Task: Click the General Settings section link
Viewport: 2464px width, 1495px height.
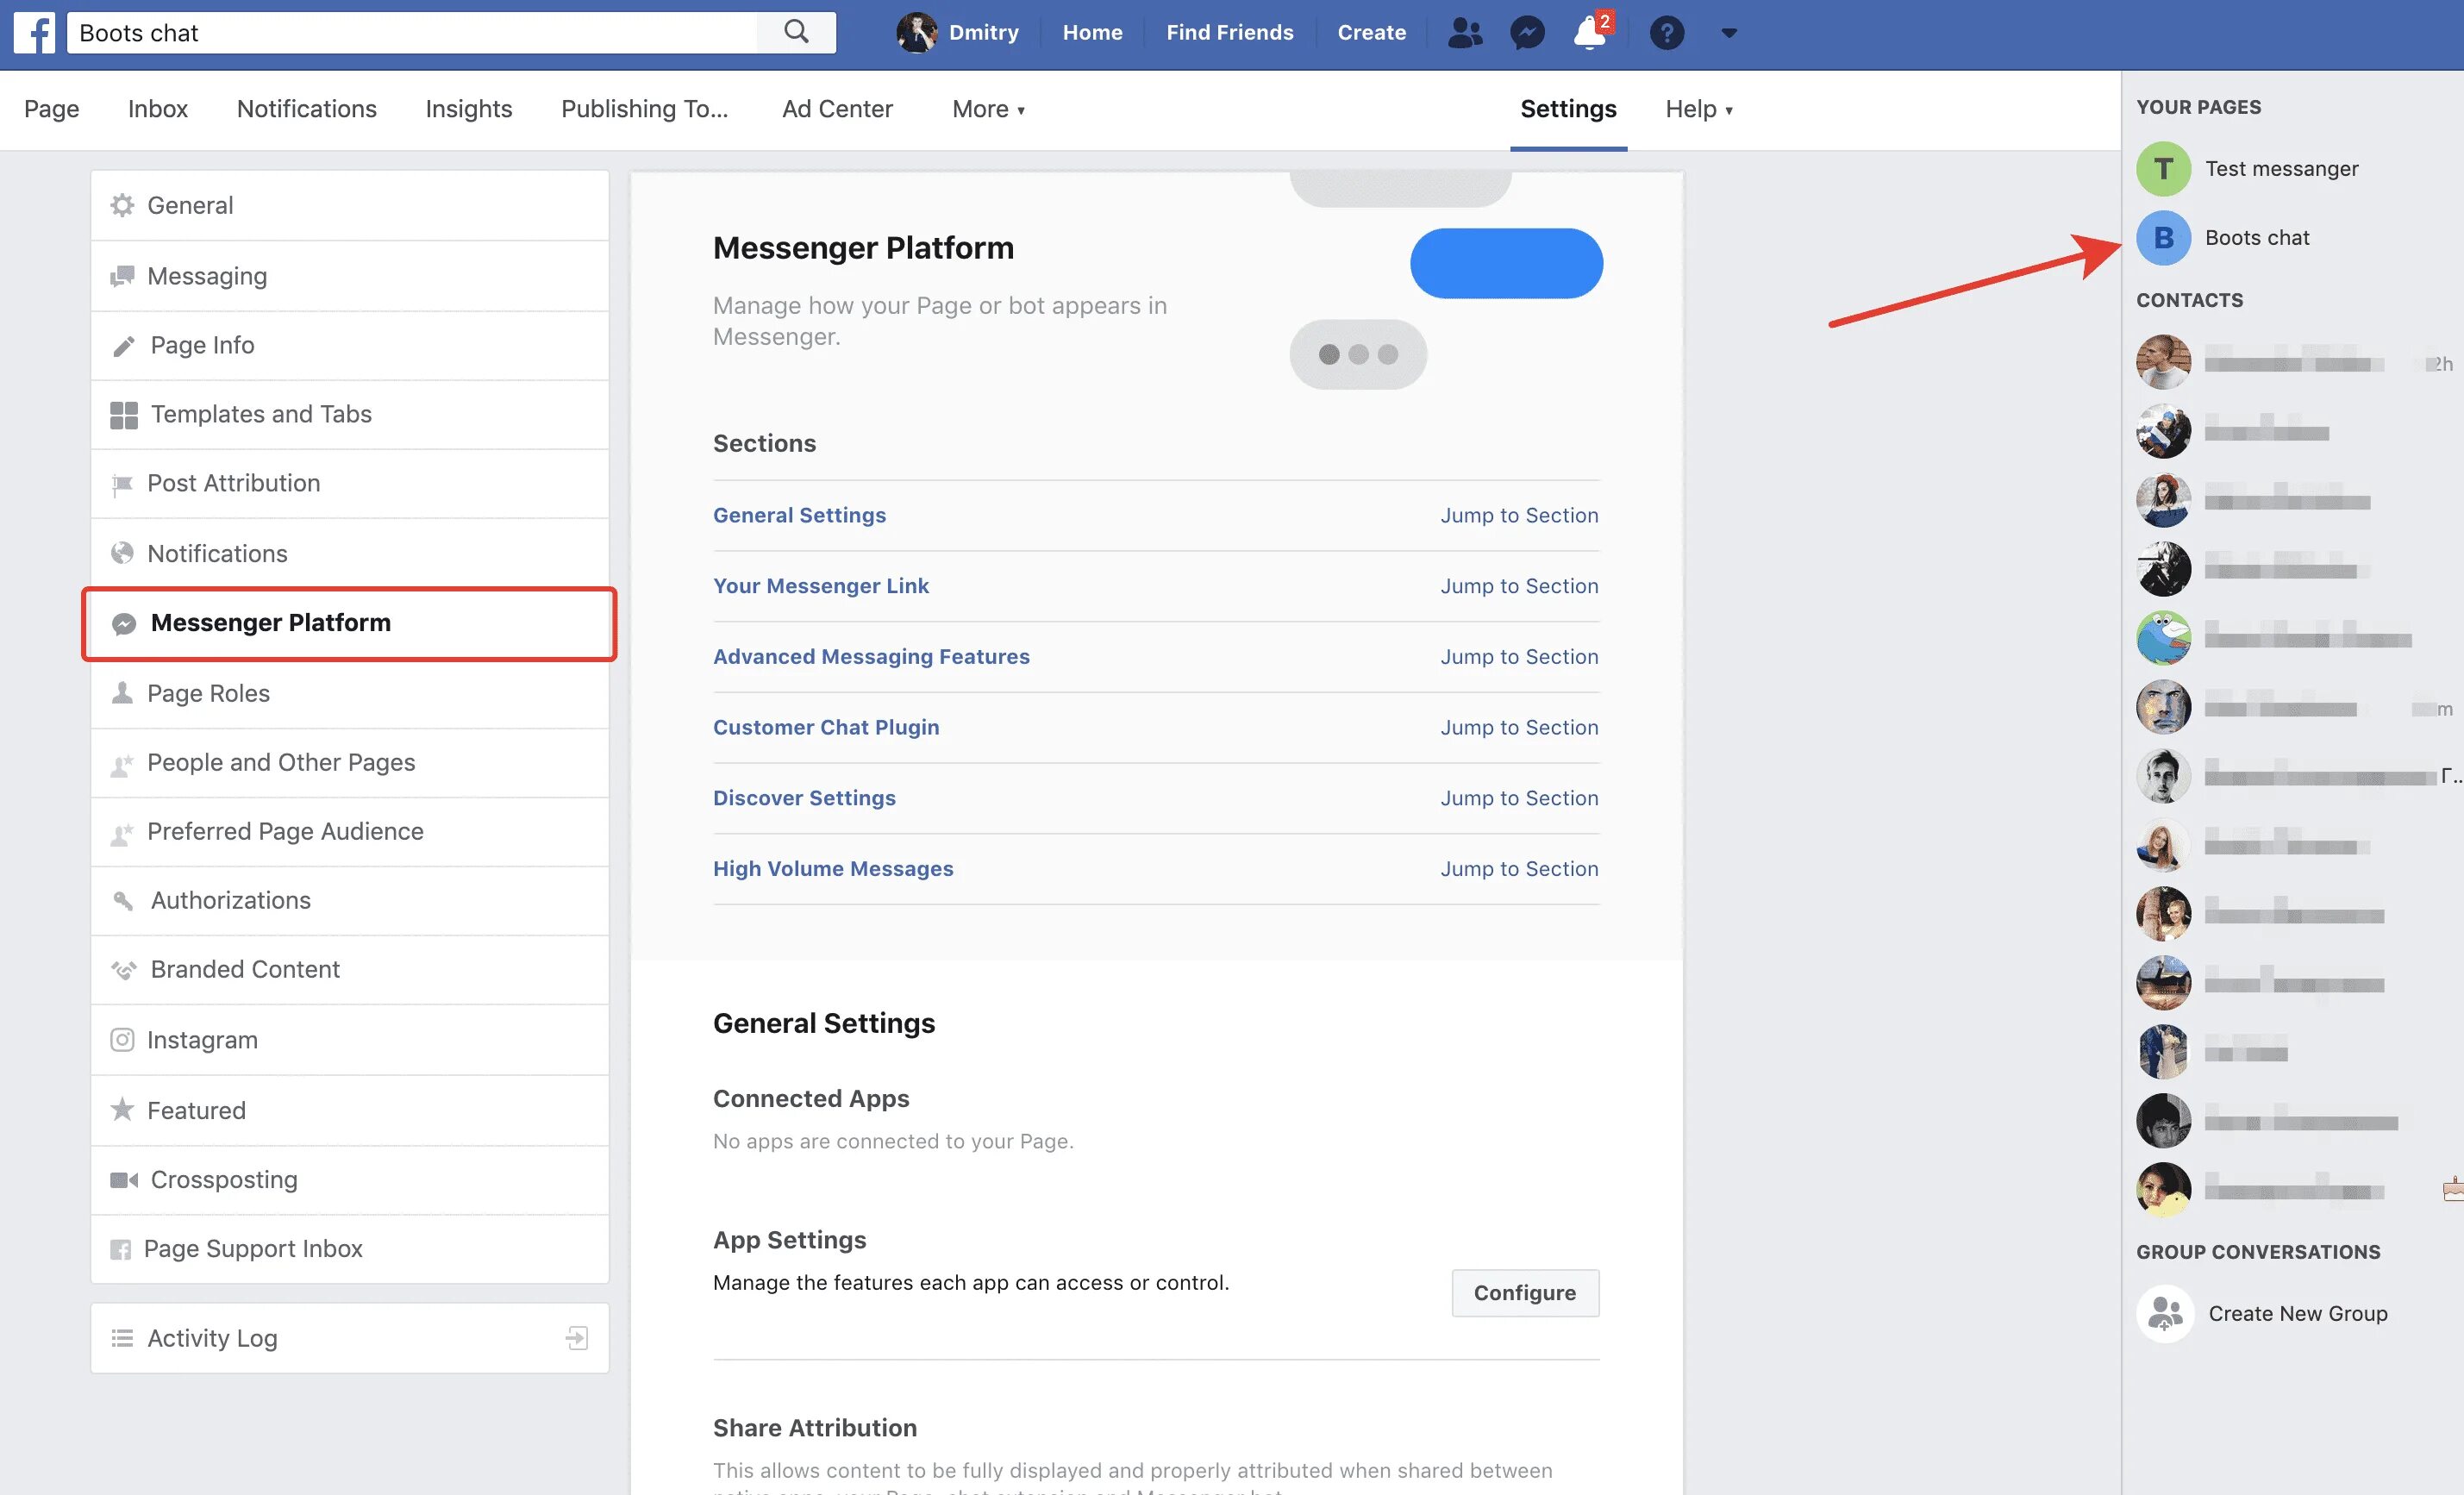Action: coord(799,515)
